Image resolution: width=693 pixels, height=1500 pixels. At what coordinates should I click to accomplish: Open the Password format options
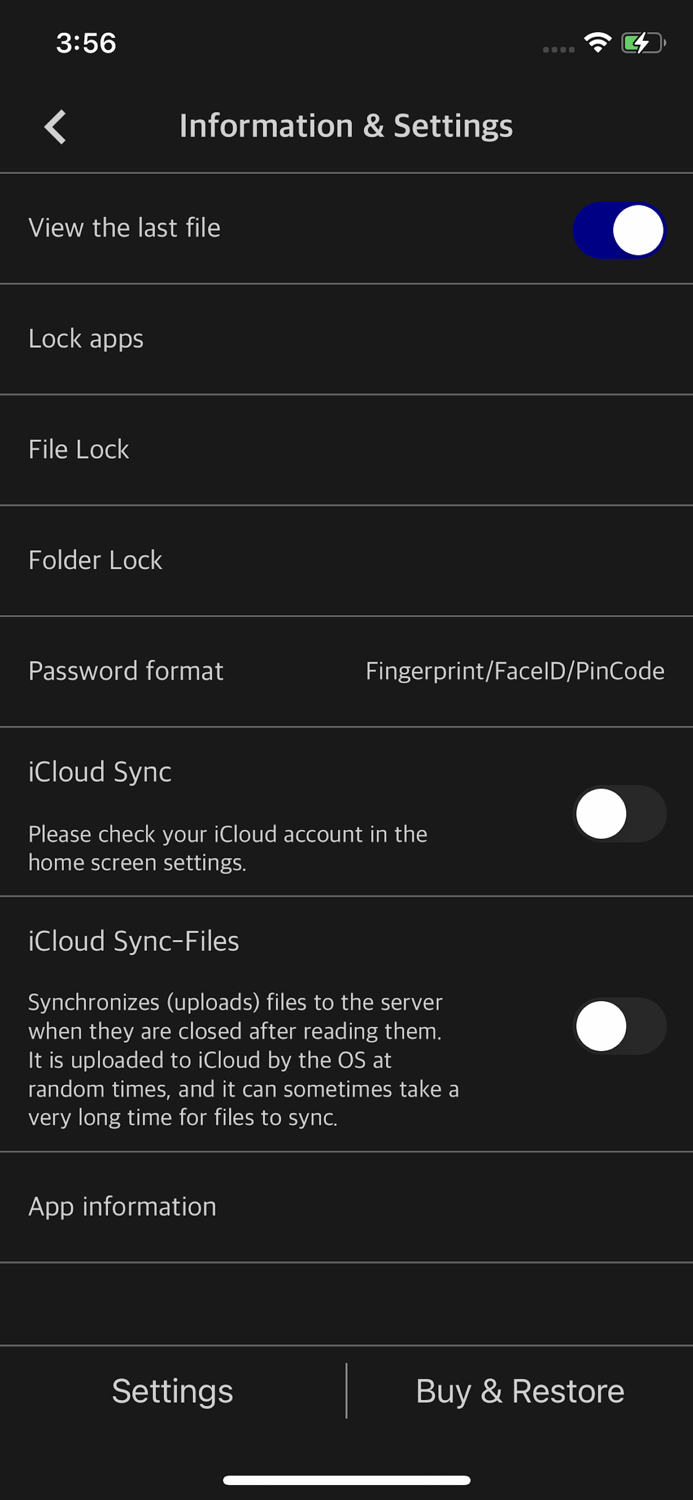pos(126,671)
